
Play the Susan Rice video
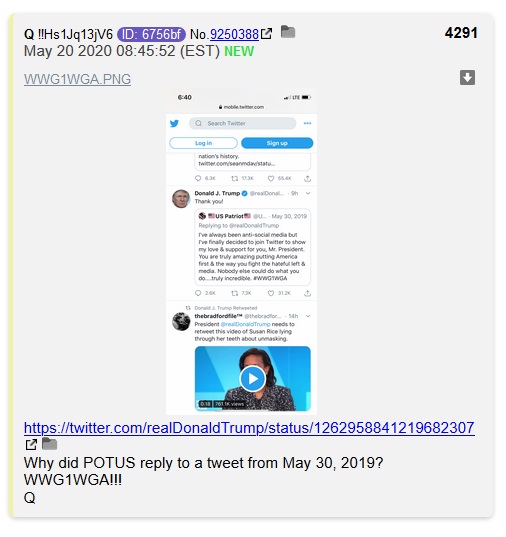pyautogui.click(x=253, y=379)
